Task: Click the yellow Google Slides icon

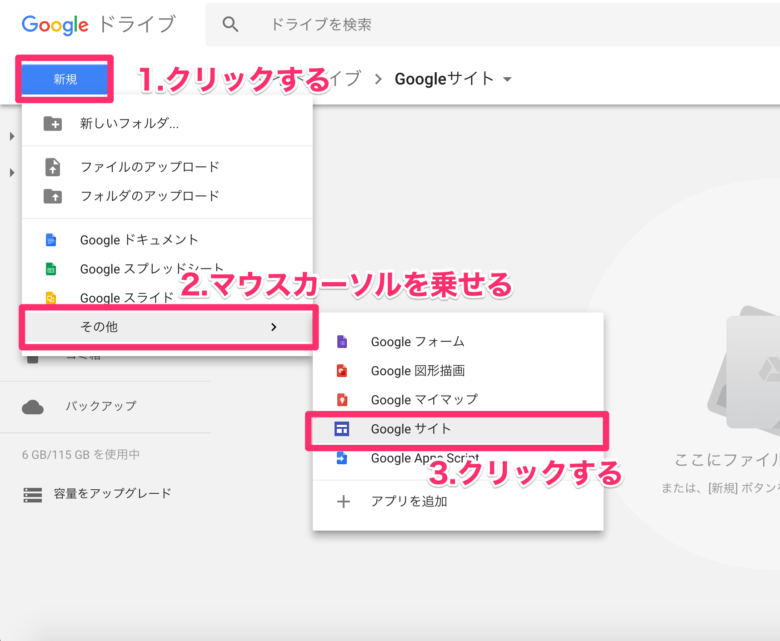Action: click(x=51, y=298)
